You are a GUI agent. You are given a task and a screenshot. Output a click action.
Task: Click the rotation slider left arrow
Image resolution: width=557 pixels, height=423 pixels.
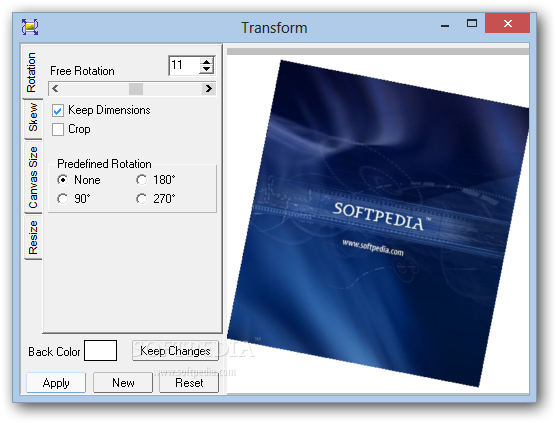point(55,88)
